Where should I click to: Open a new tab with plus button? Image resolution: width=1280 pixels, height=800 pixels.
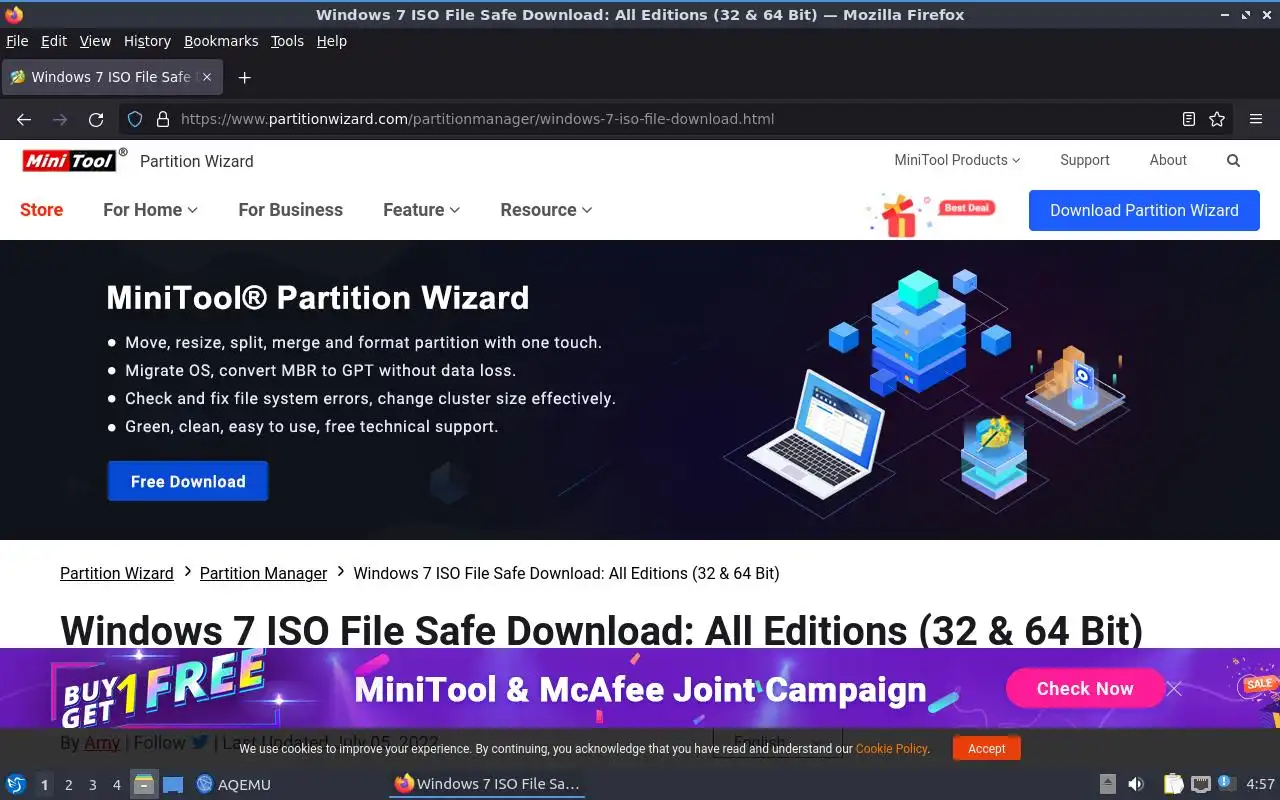[244, 77]
